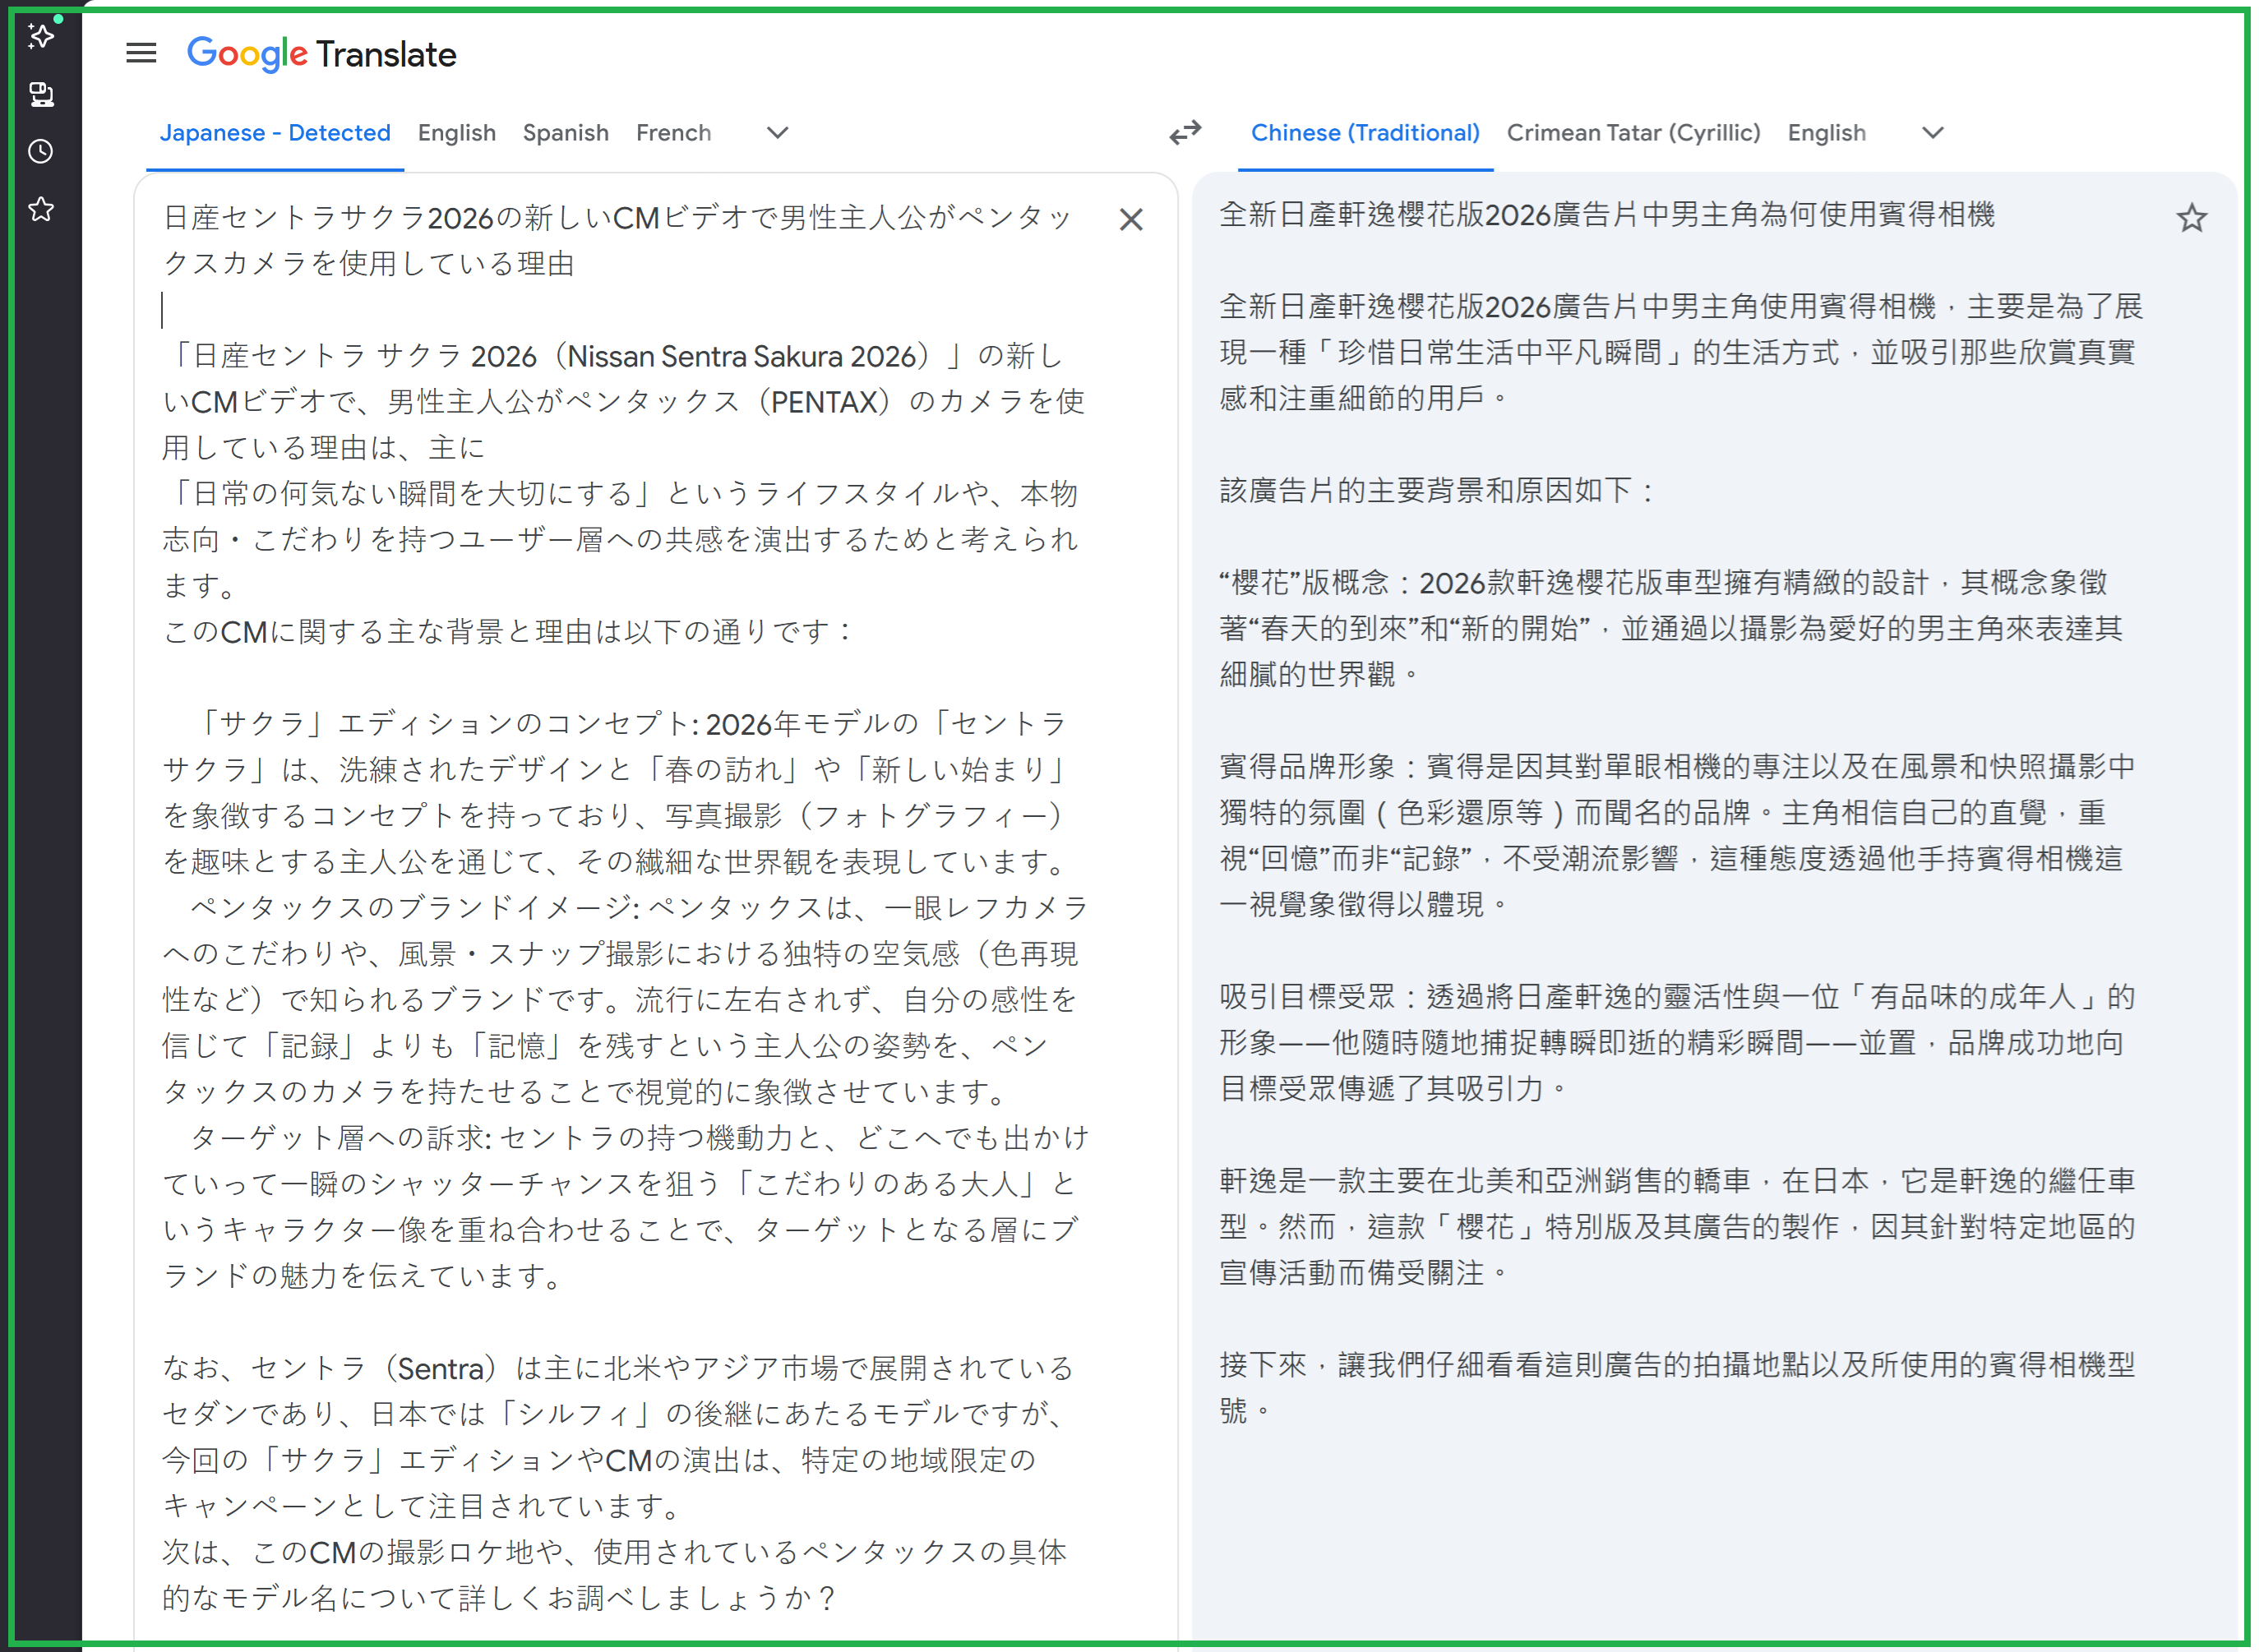Select Spanish as source language
Viewport: 2259px width, 1652px height.
565,133
